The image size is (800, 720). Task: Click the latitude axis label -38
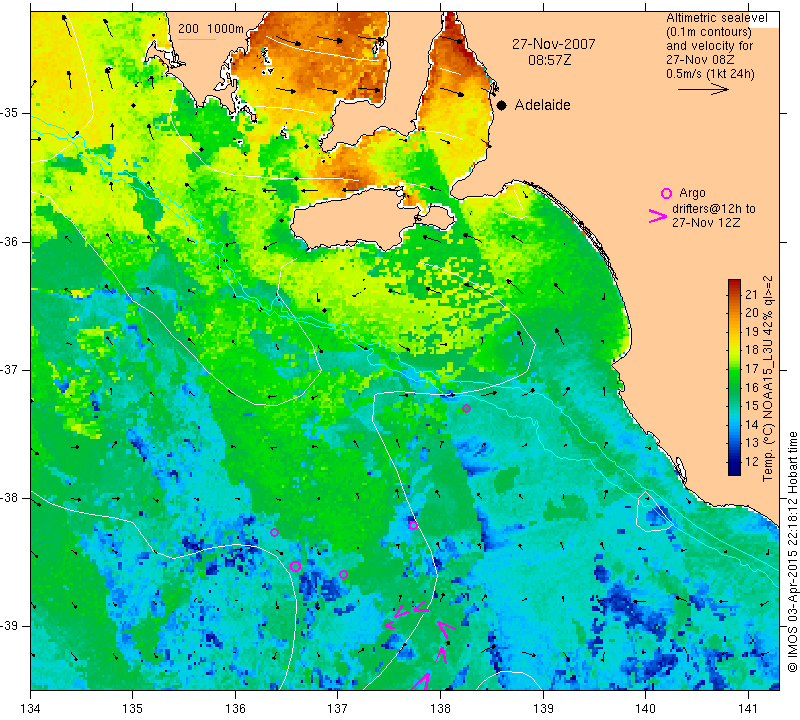click(10, 498)
